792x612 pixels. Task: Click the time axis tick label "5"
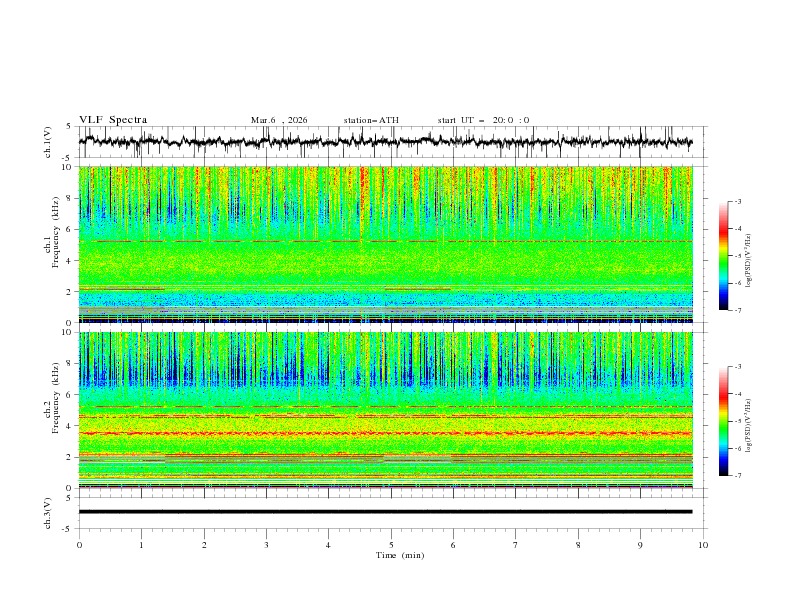click(391, 545)
